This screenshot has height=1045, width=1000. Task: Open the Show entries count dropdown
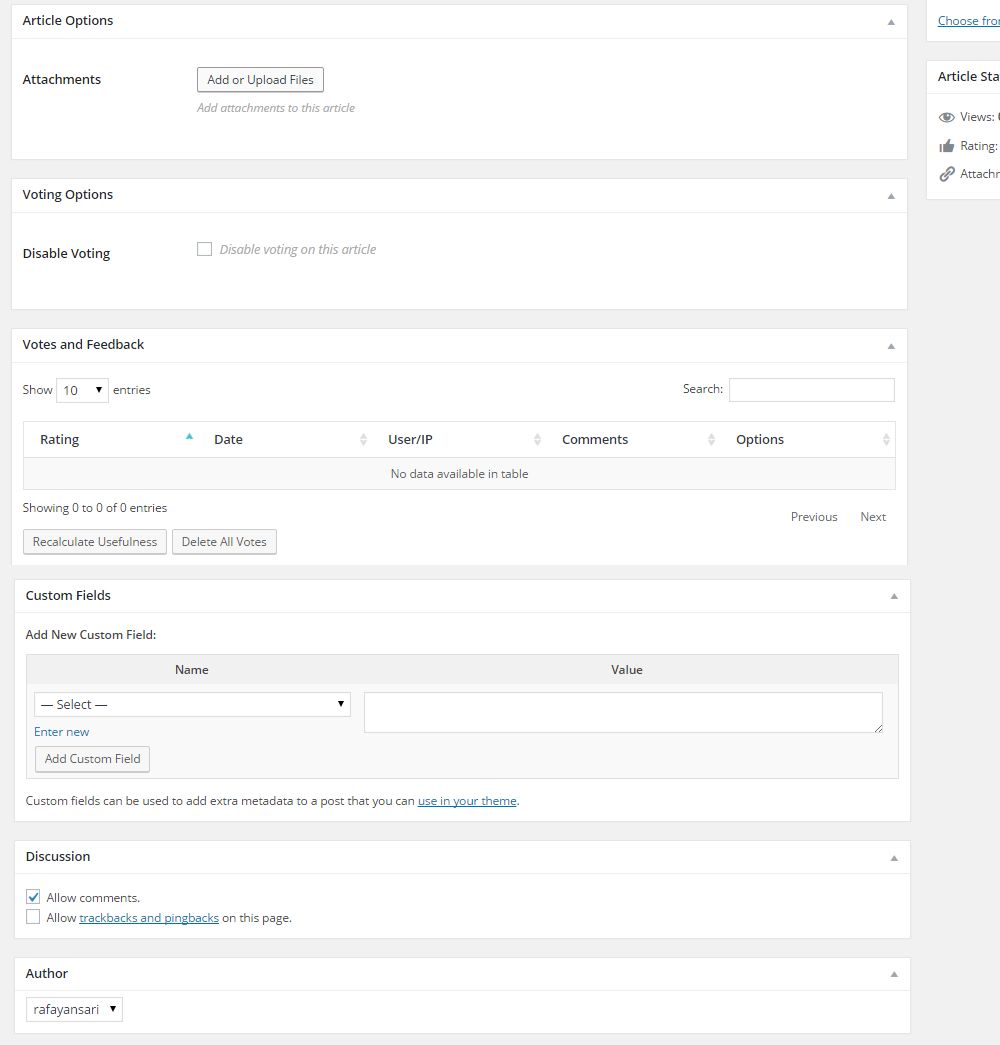[82, 390]
